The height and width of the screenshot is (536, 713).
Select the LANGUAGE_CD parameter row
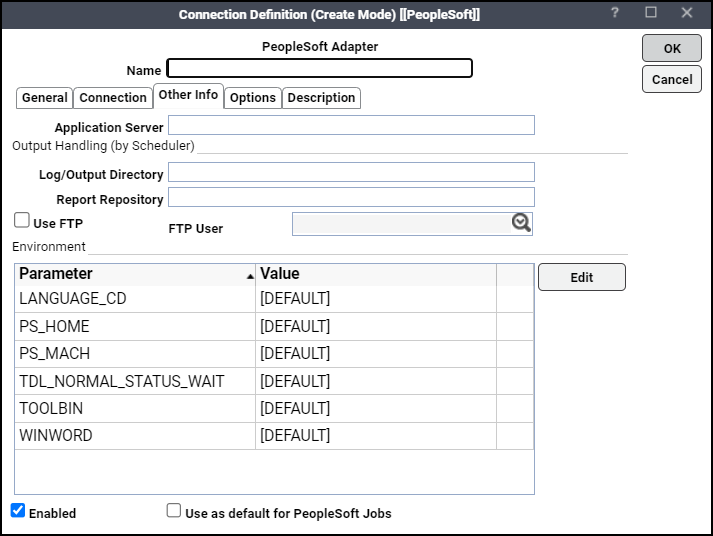click(x=274, y=299)
